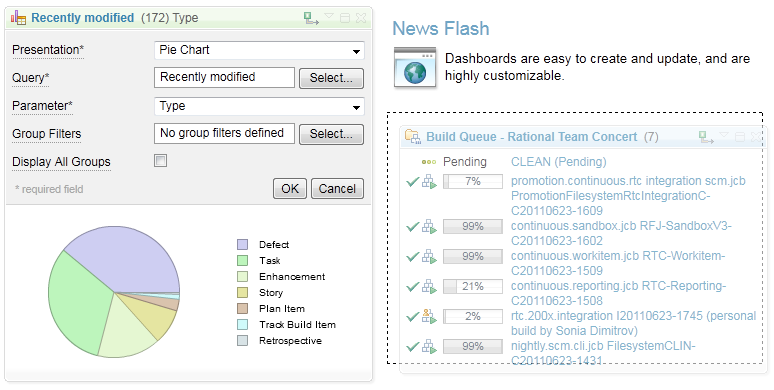Click the 7% progress bar
The width and height of the screenshot is (774, 390).
pyautogui.click(x=473, y=182)
